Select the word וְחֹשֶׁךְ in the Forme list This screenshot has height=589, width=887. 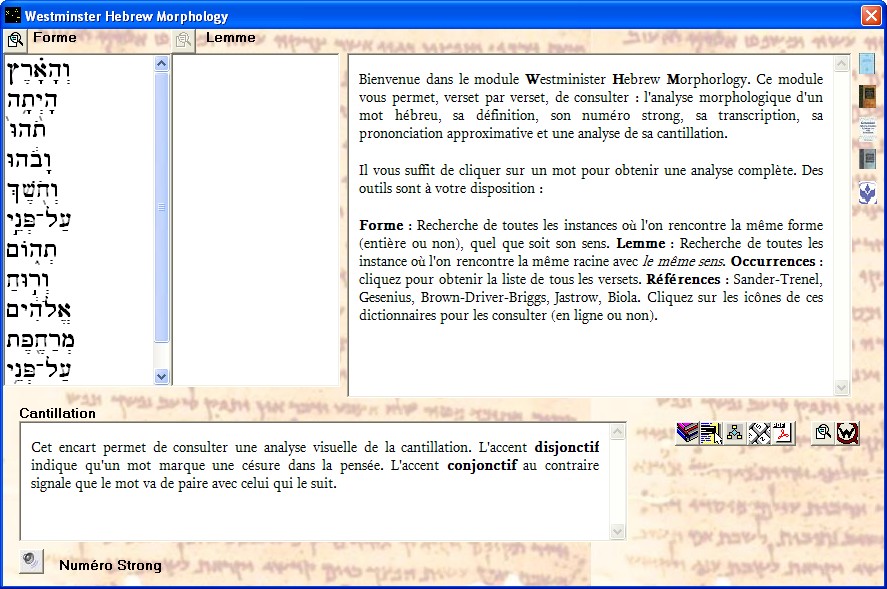[32, 191]
